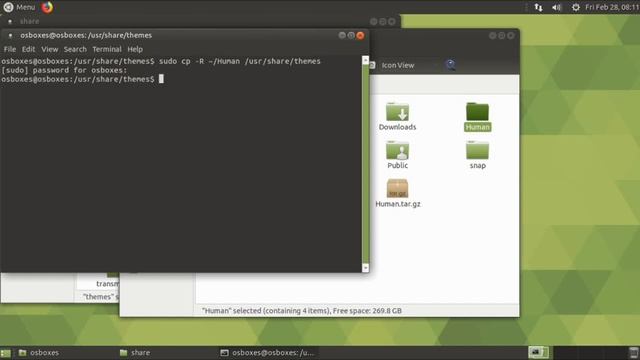Open network connections indicator

click(x=538, y=7)
